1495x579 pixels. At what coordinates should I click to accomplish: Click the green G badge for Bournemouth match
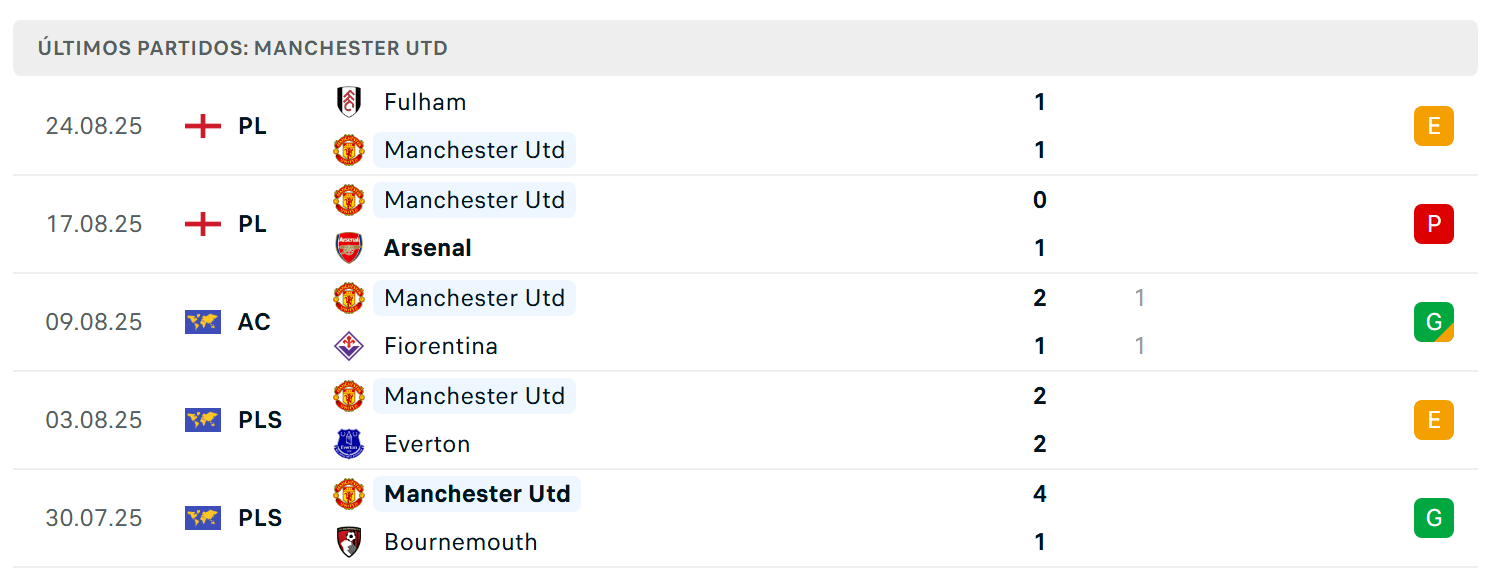click(1433, 518)
